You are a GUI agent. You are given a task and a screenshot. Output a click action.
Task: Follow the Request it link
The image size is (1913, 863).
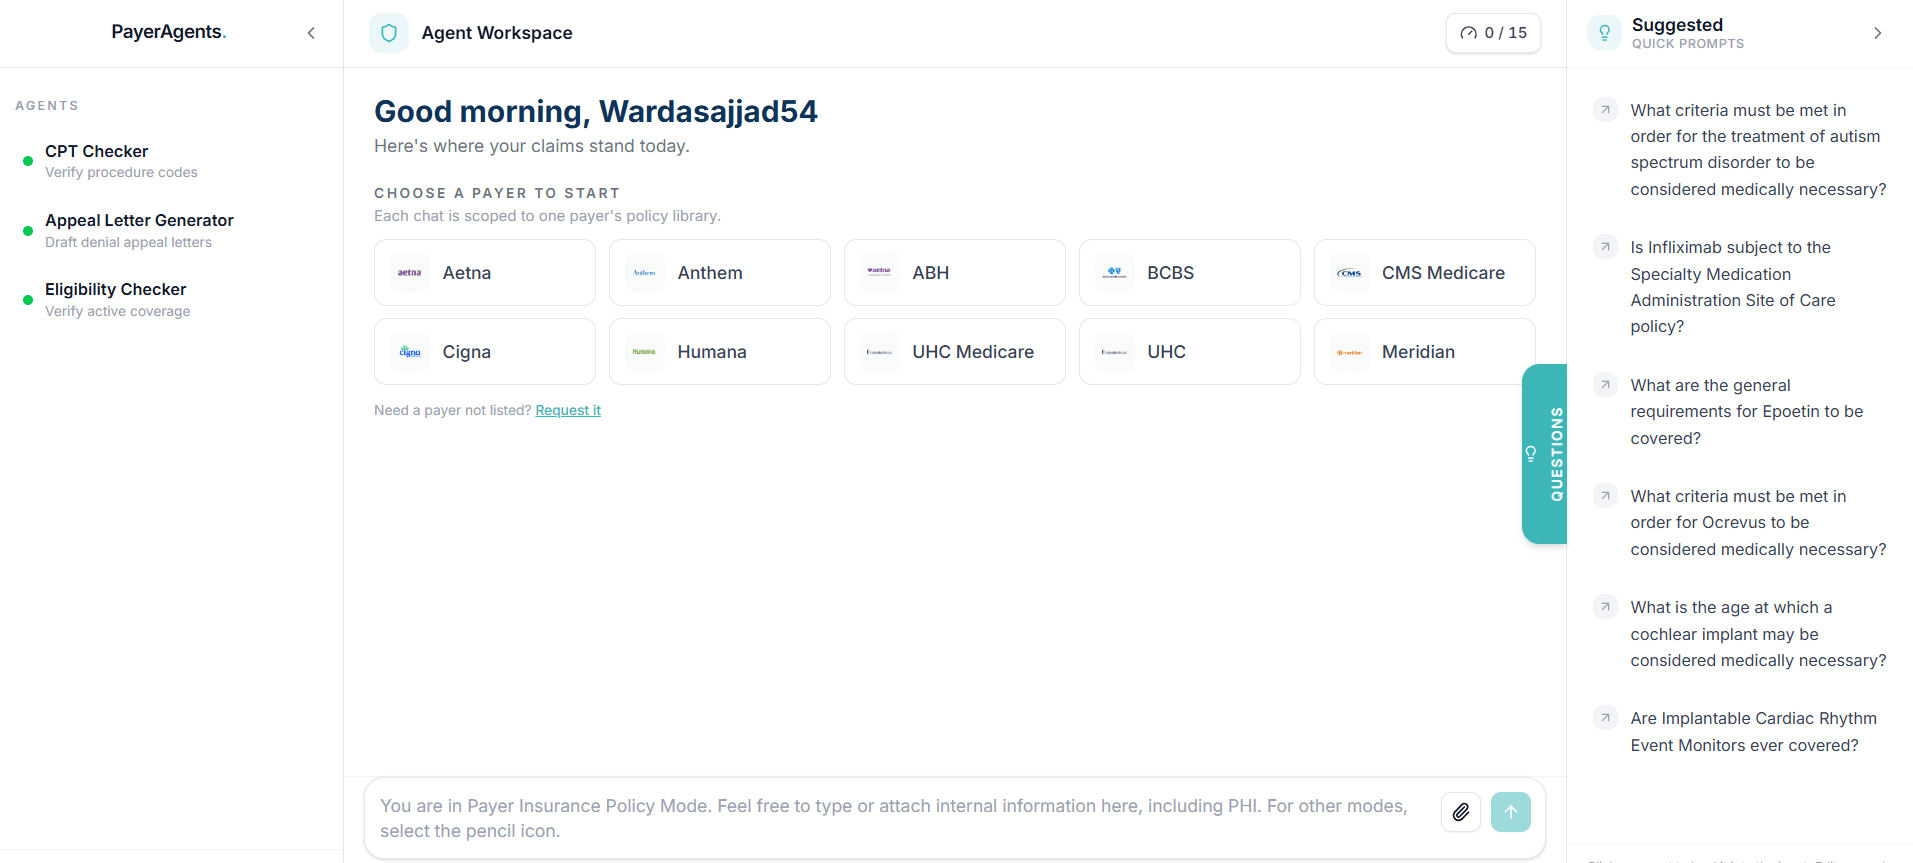coord(568,410)
